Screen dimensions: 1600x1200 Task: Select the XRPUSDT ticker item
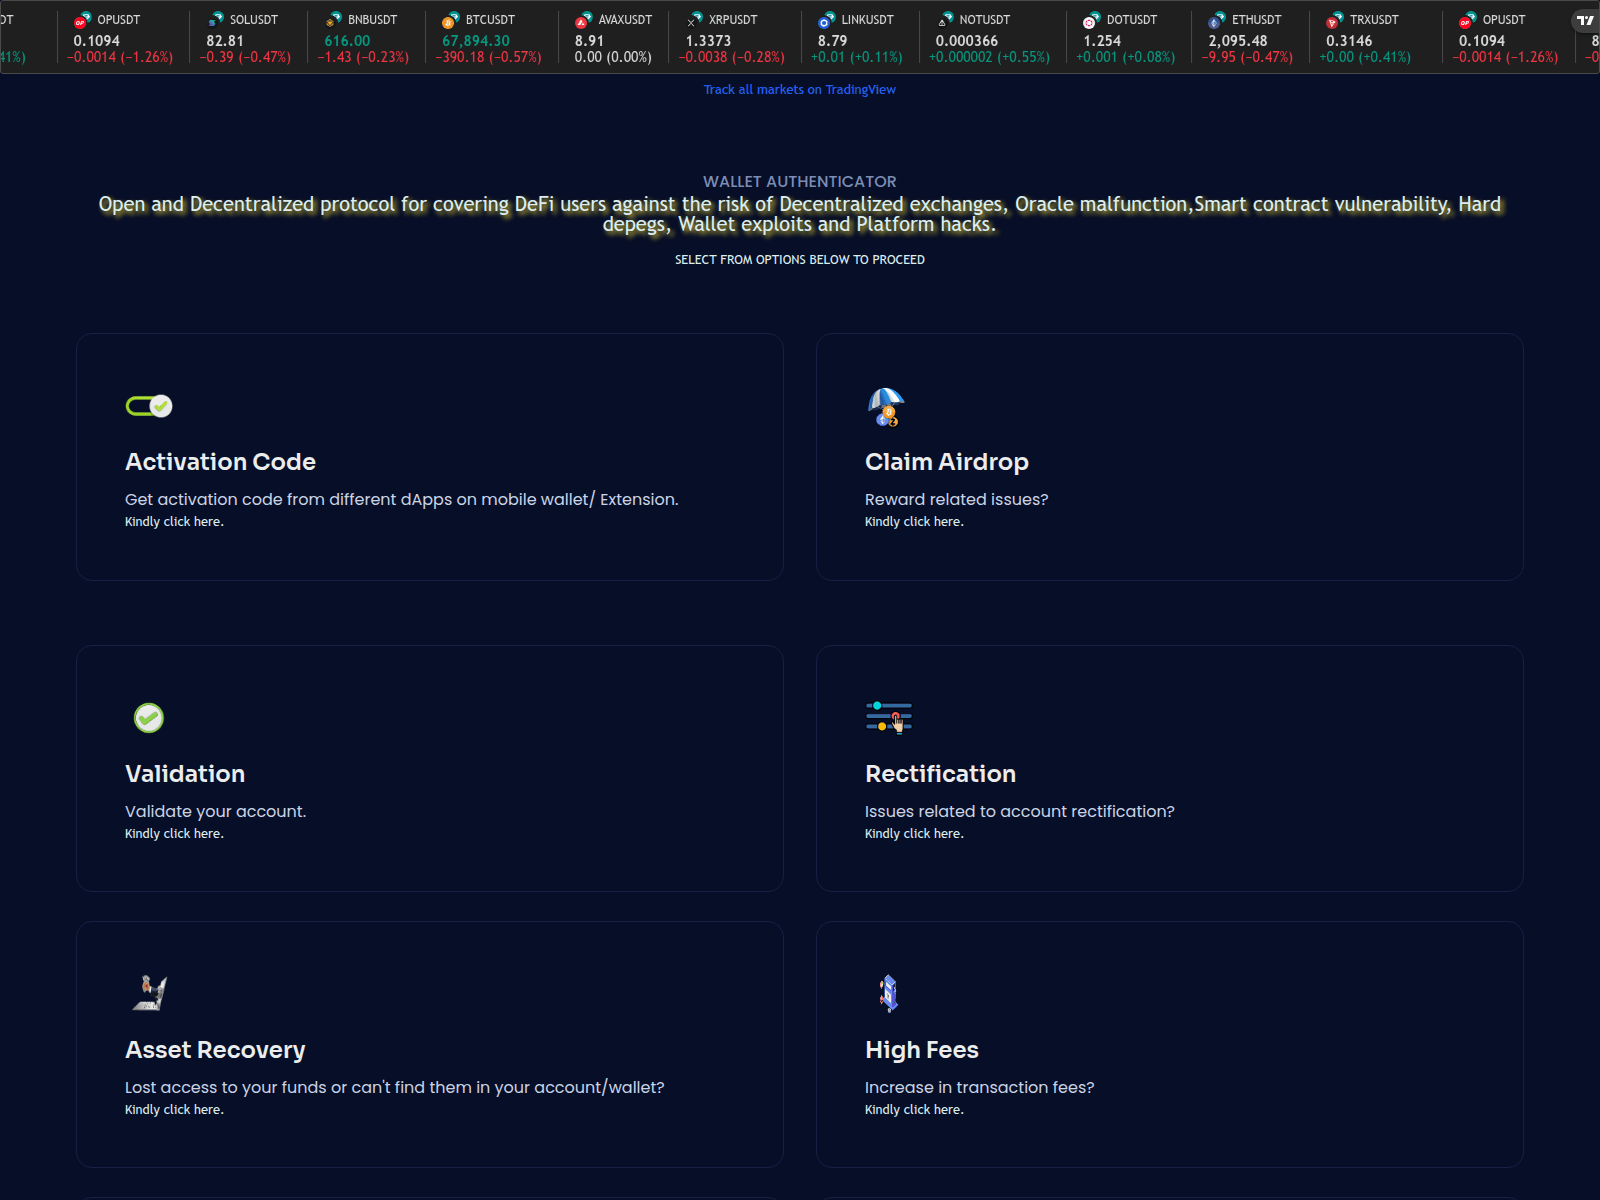click(731, 38)
